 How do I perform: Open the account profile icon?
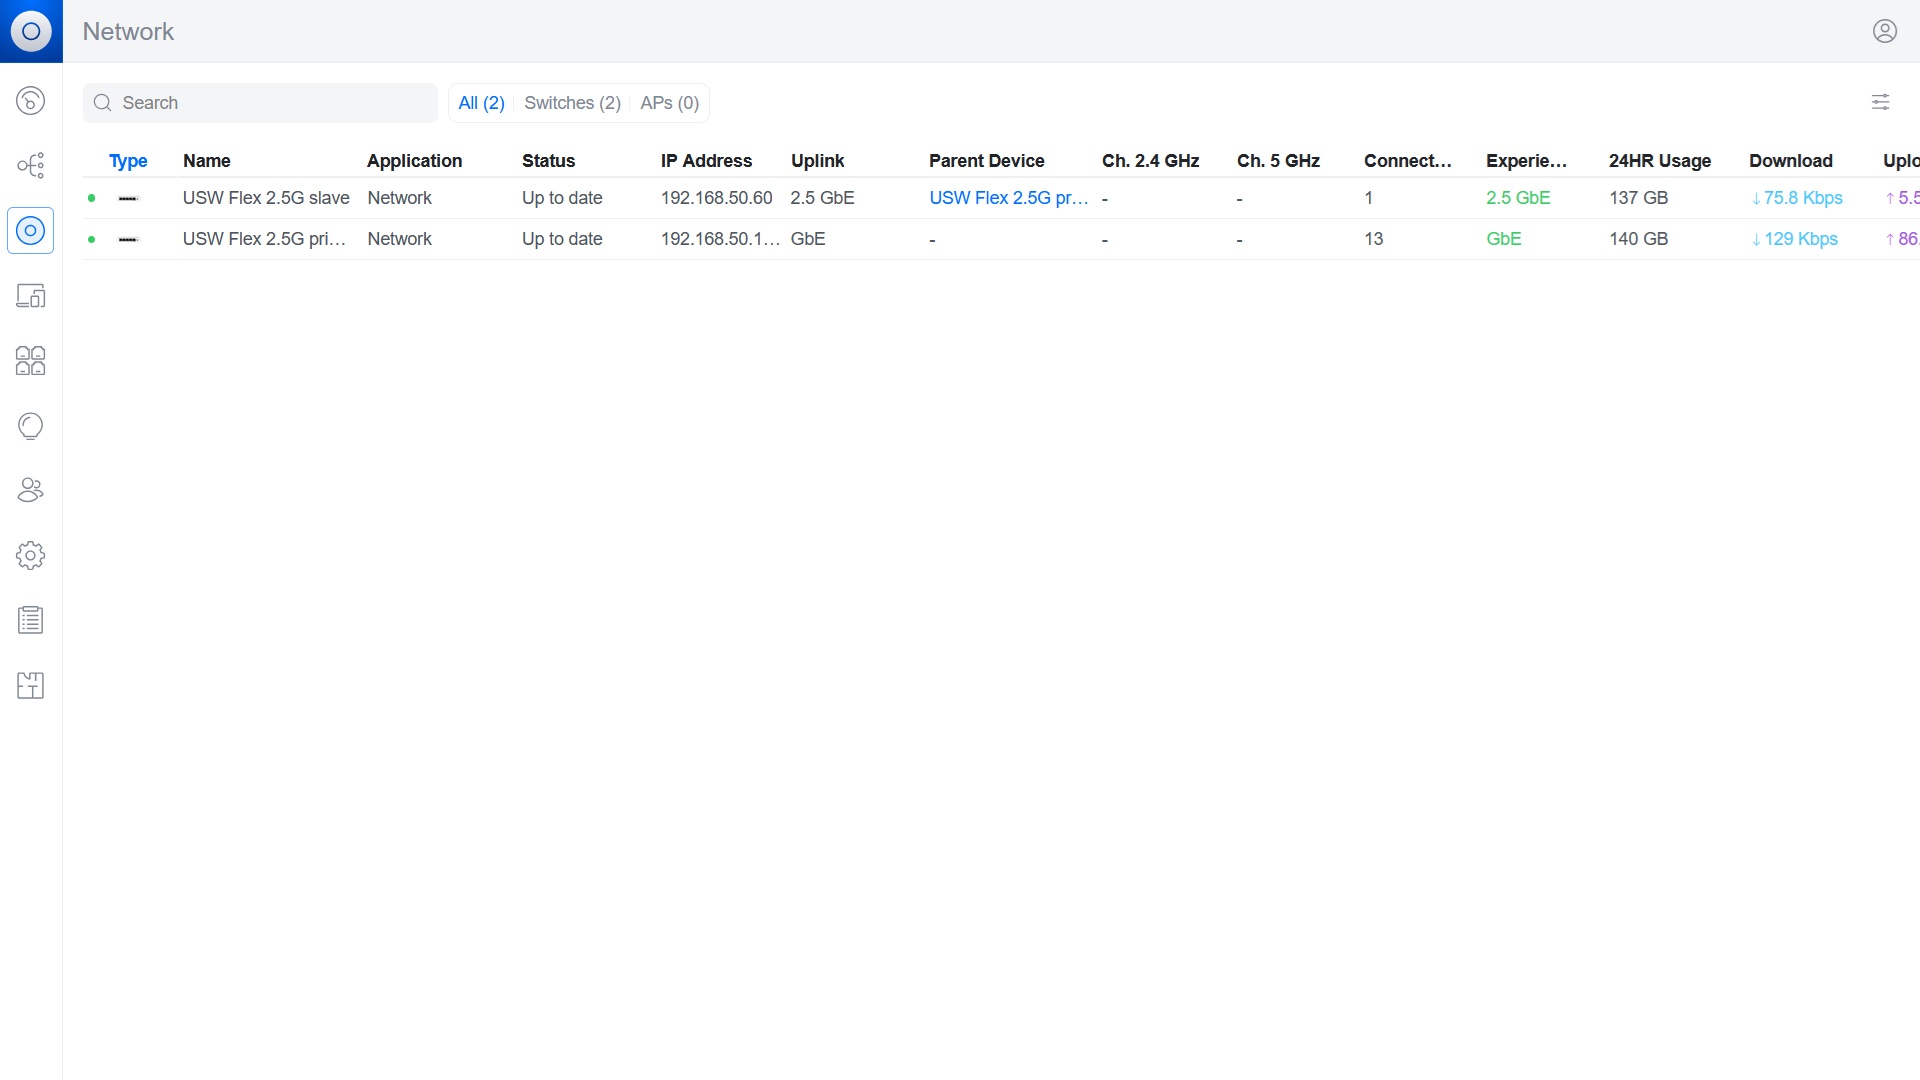point(1885,31)
